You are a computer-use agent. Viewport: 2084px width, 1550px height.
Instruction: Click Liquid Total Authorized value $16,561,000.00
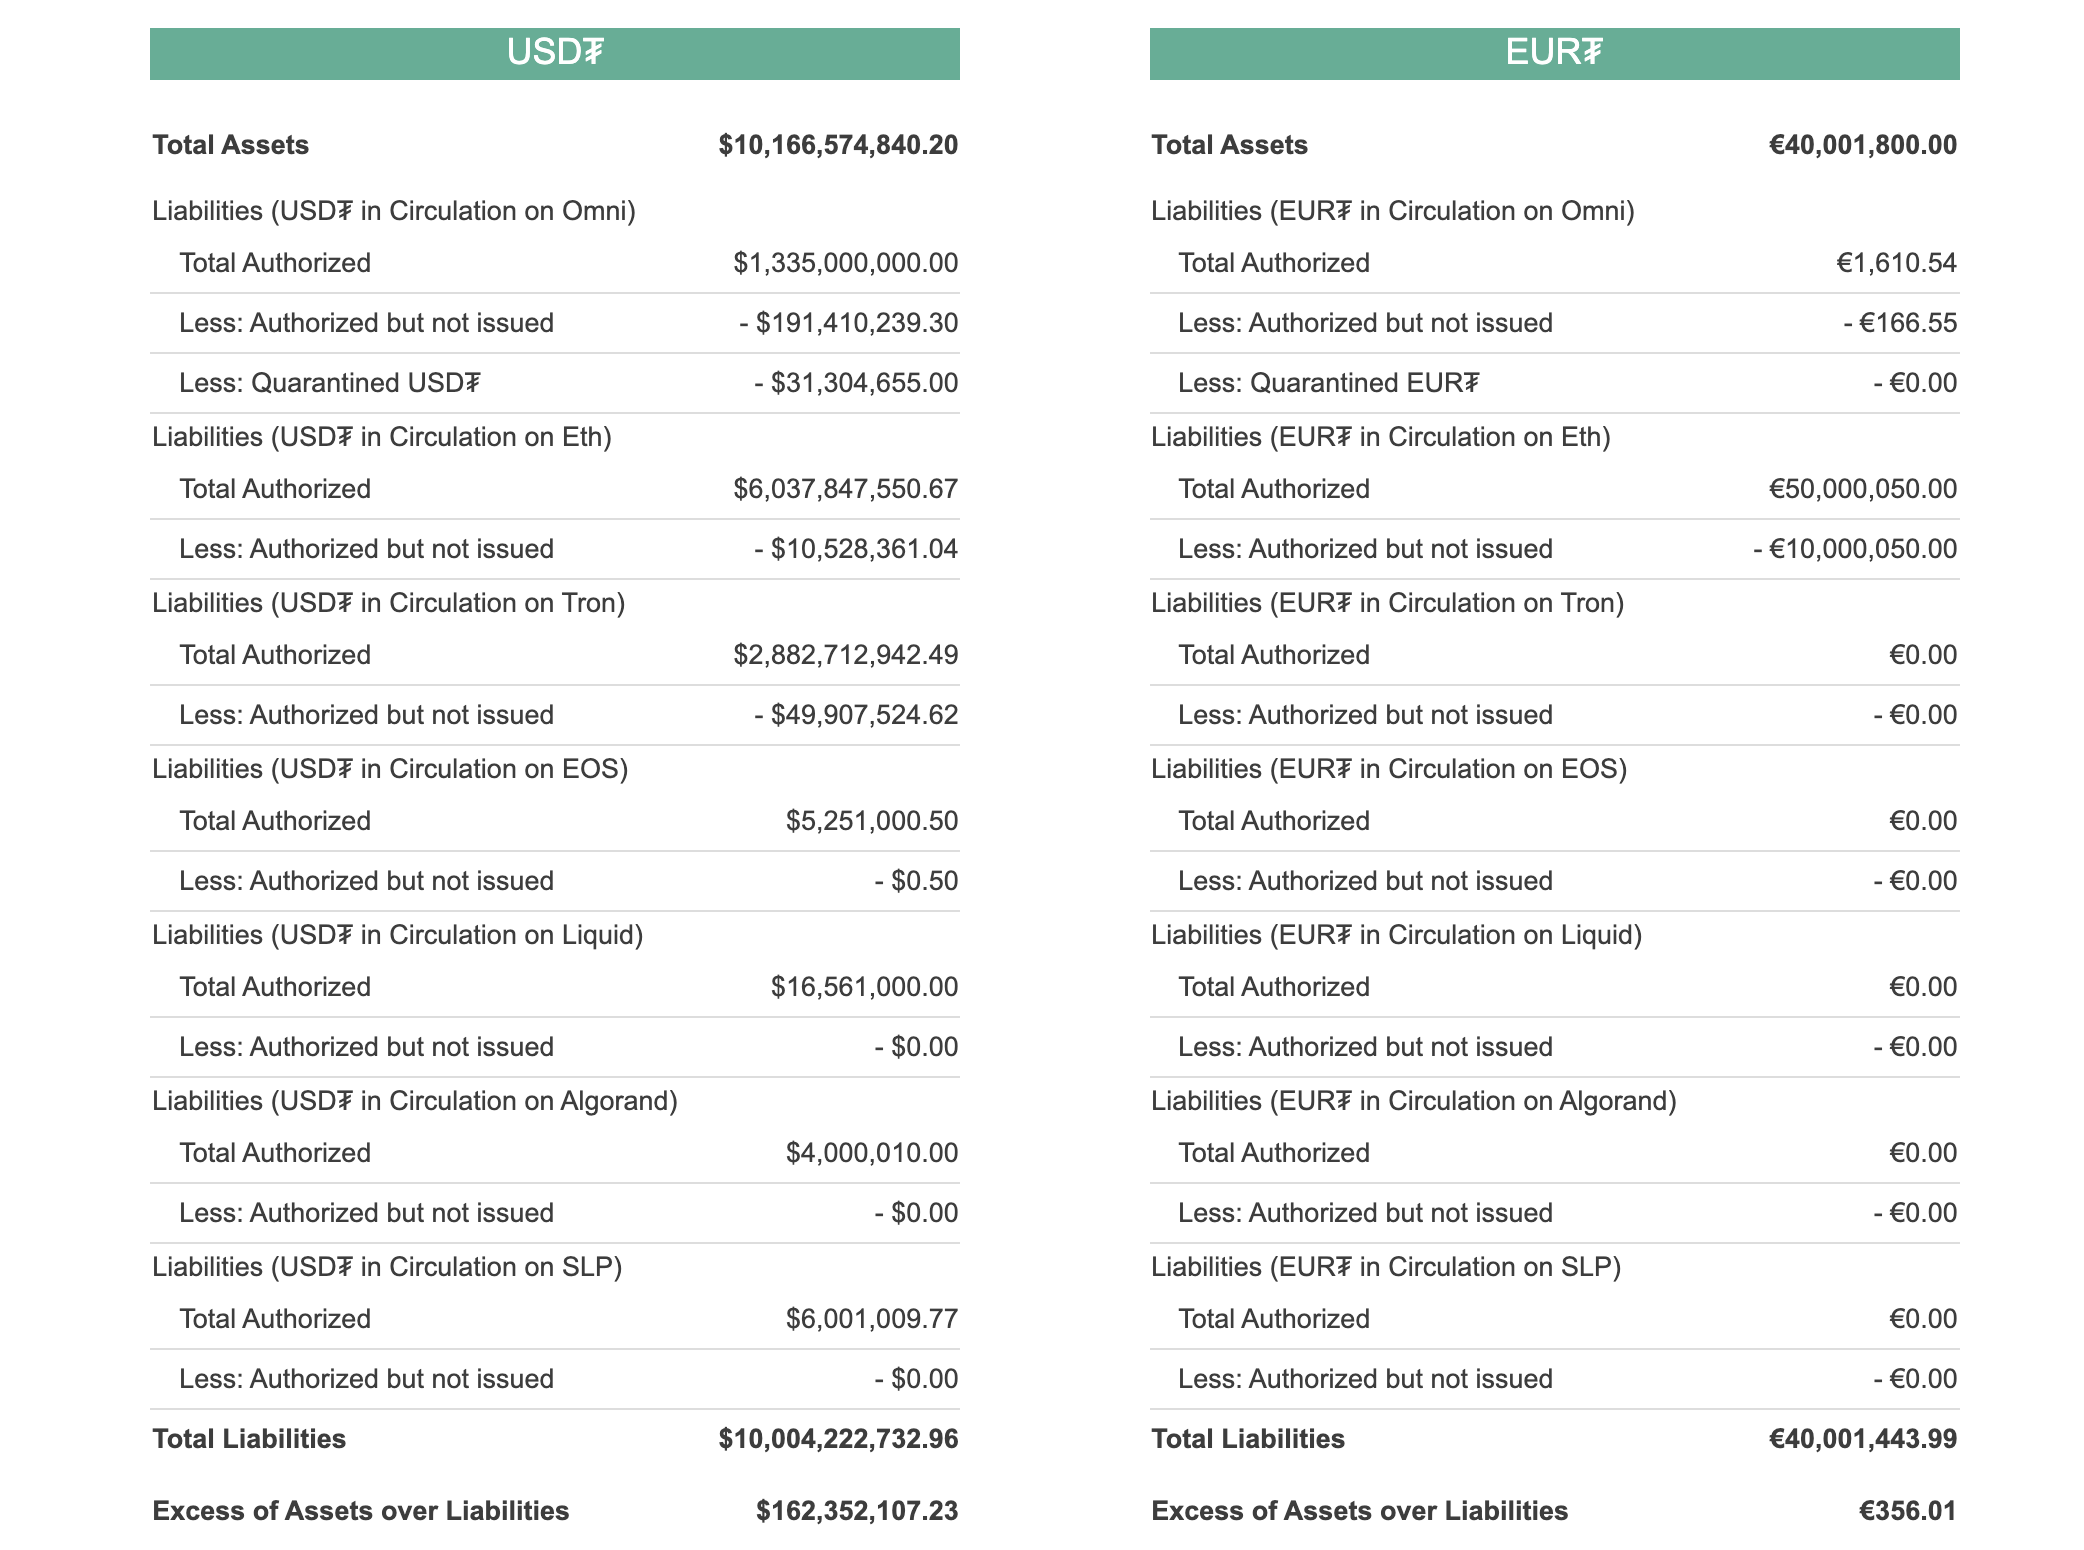click(864, 987)
